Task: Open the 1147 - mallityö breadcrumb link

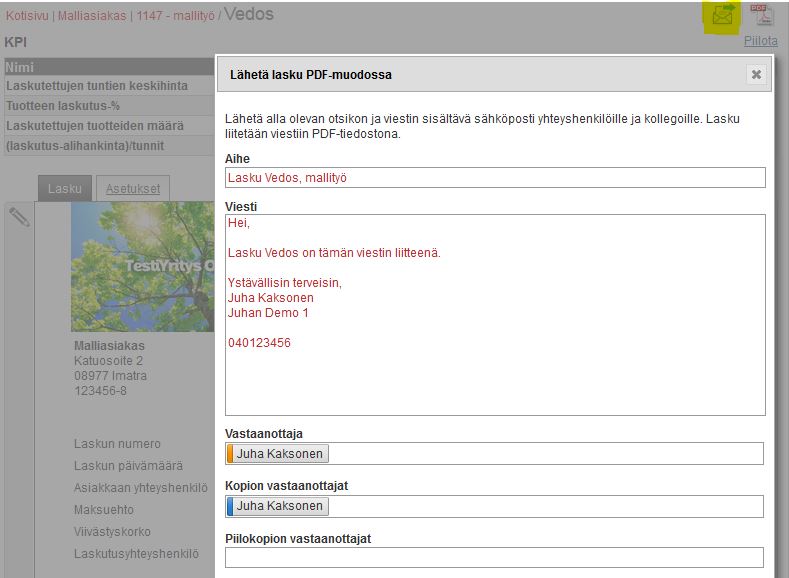Action: [x=176, y=16]
